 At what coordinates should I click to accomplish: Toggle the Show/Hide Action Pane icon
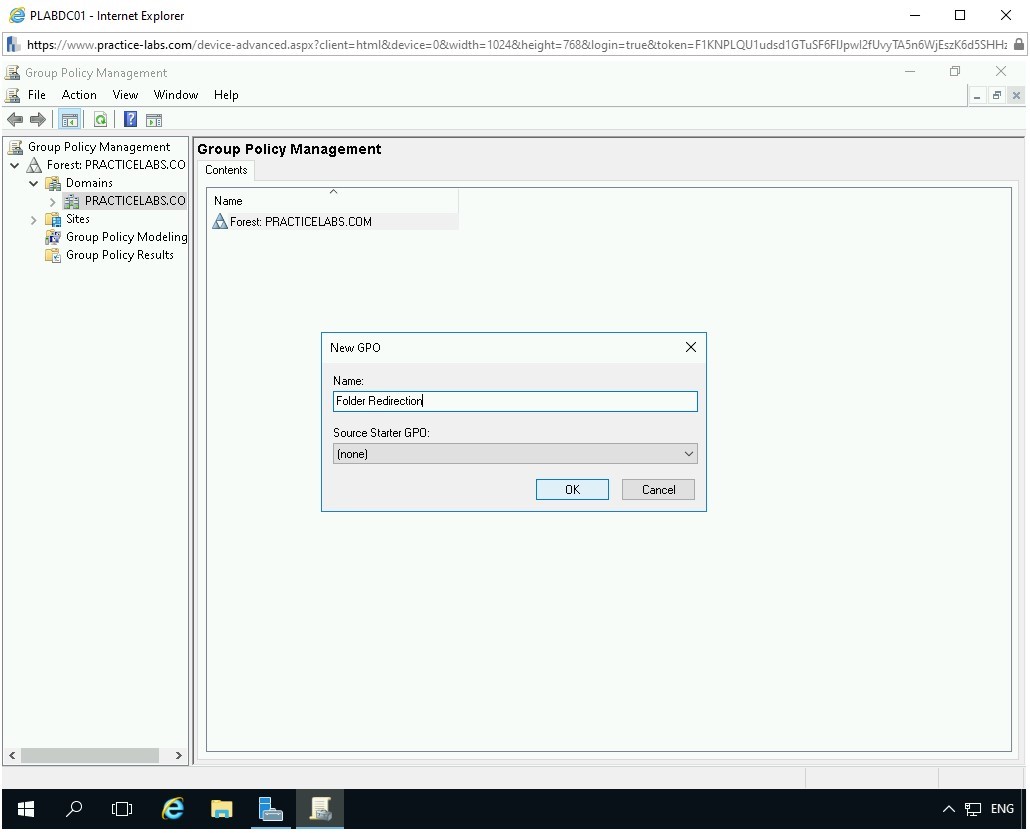tap(154, 120)
